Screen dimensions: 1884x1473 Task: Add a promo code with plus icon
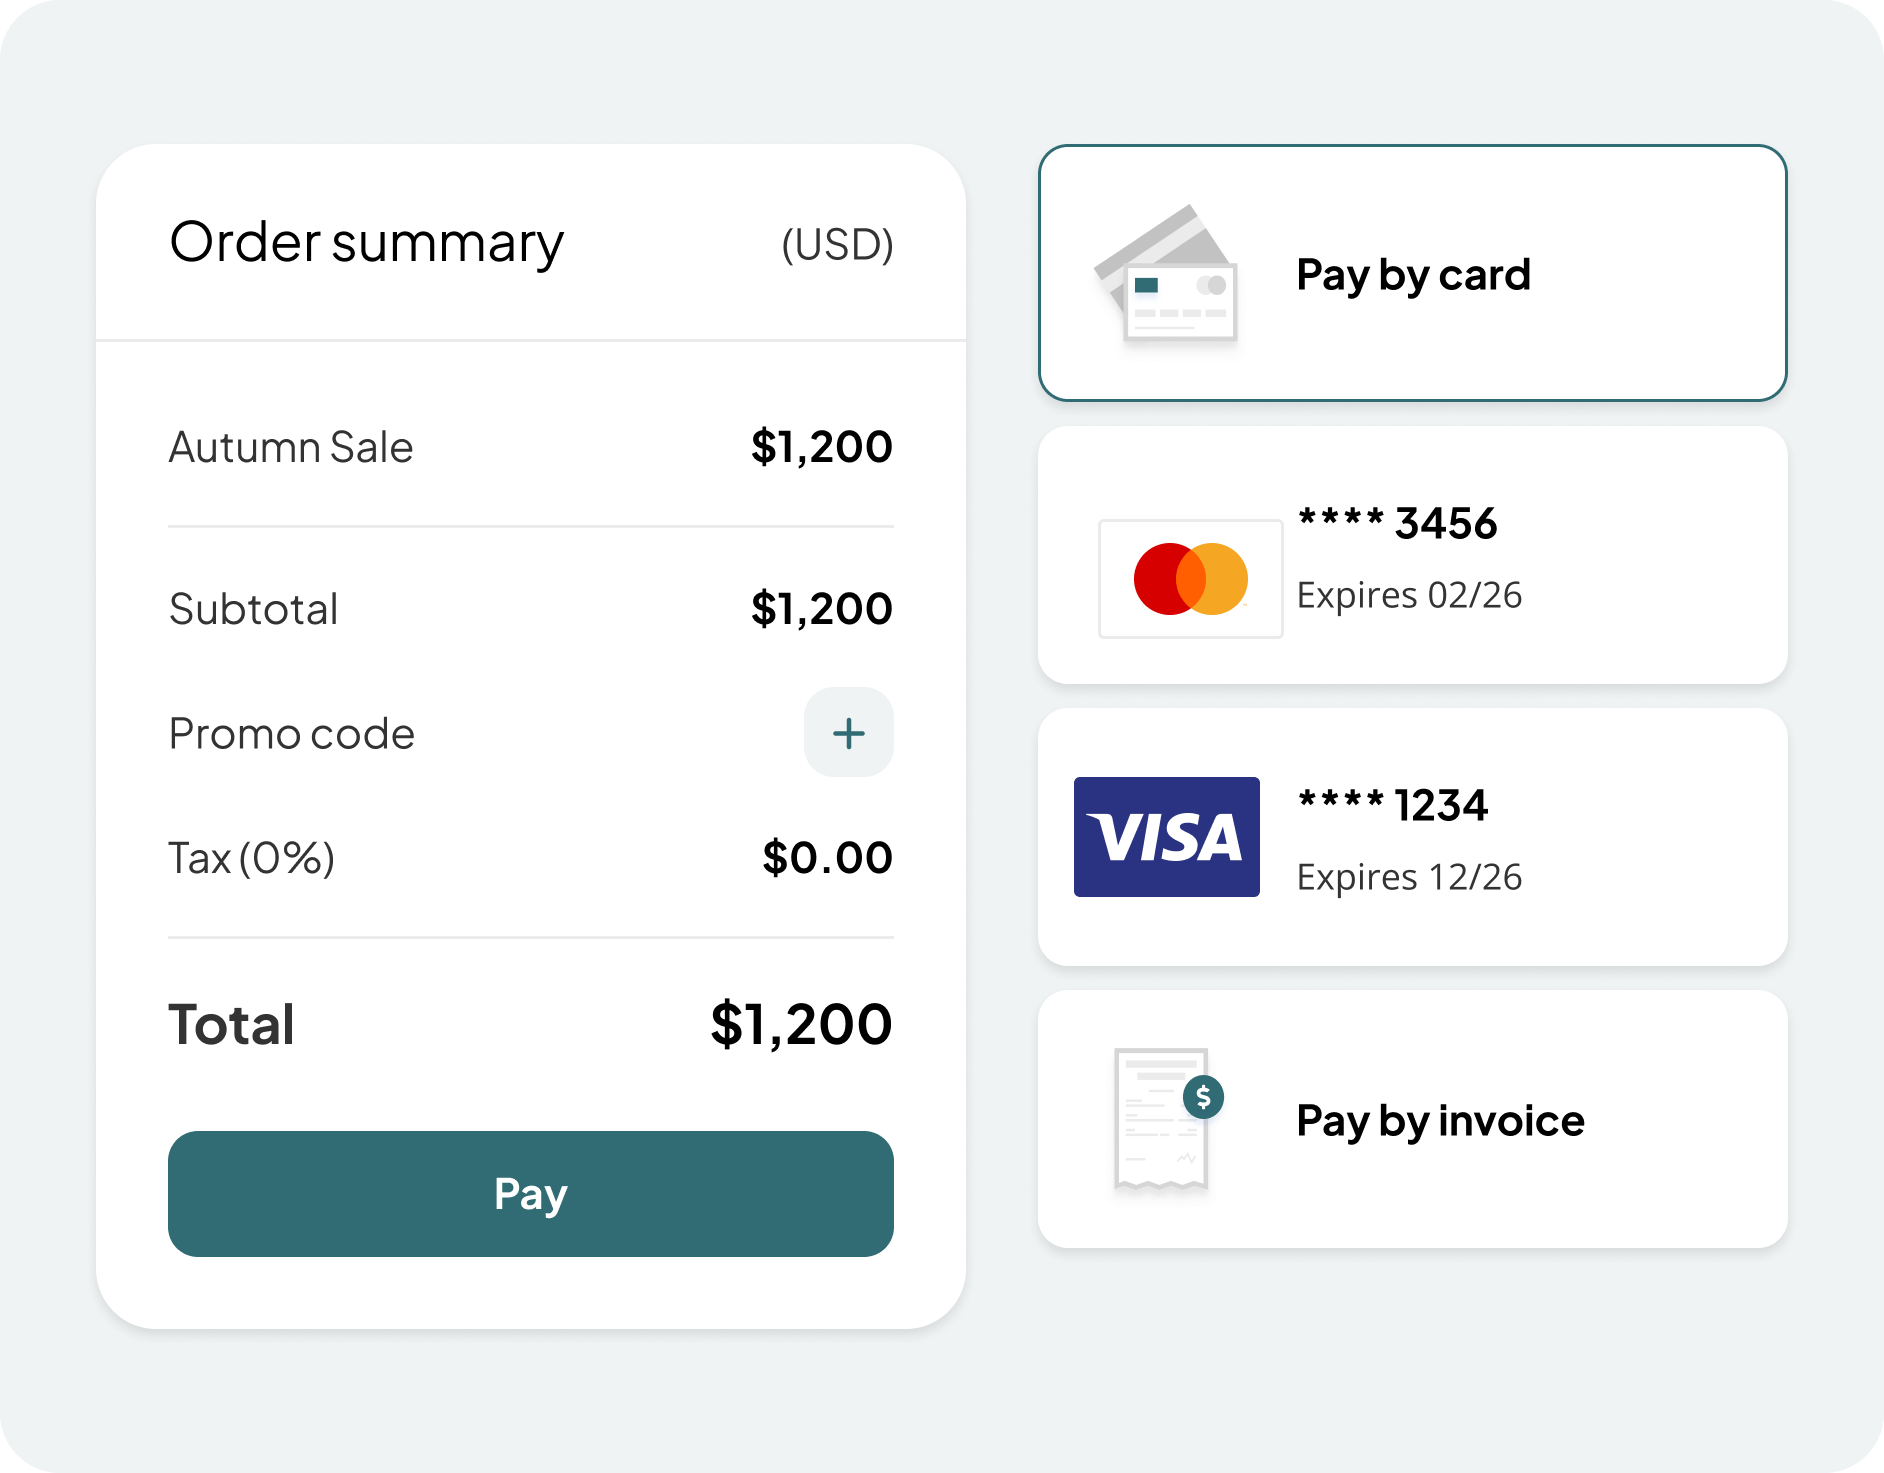[x=848, y=733]
